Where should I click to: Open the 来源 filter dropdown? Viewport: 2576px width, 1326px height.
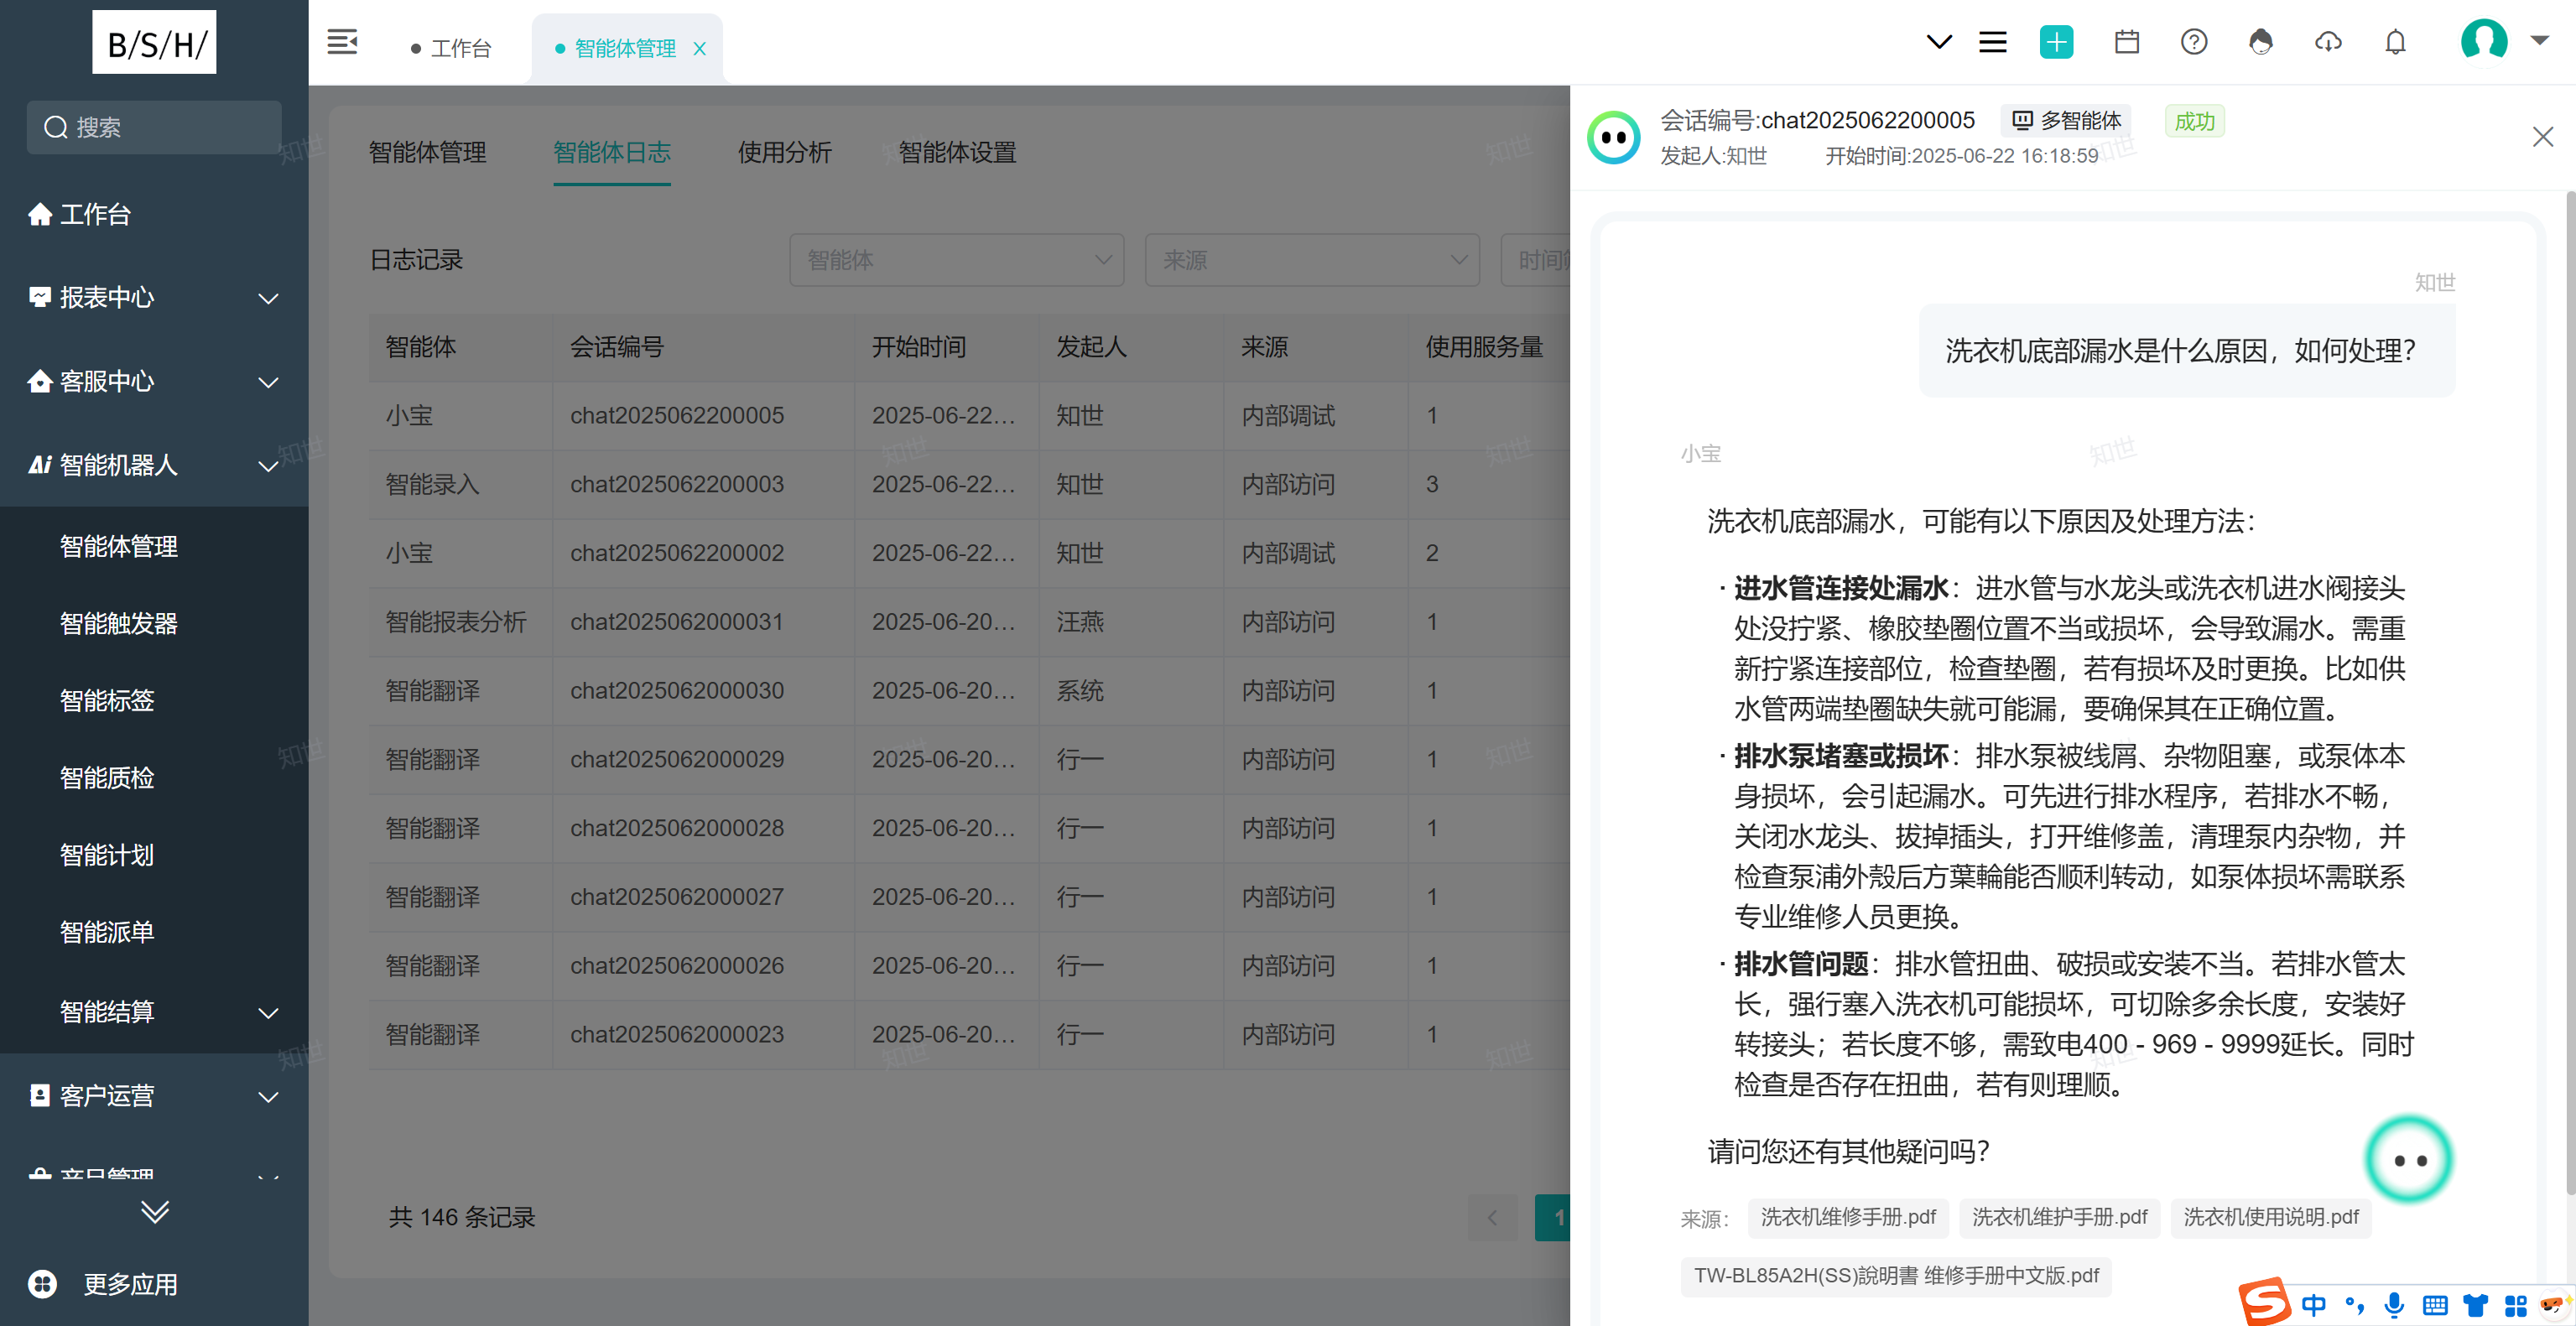click(1312, 260)
